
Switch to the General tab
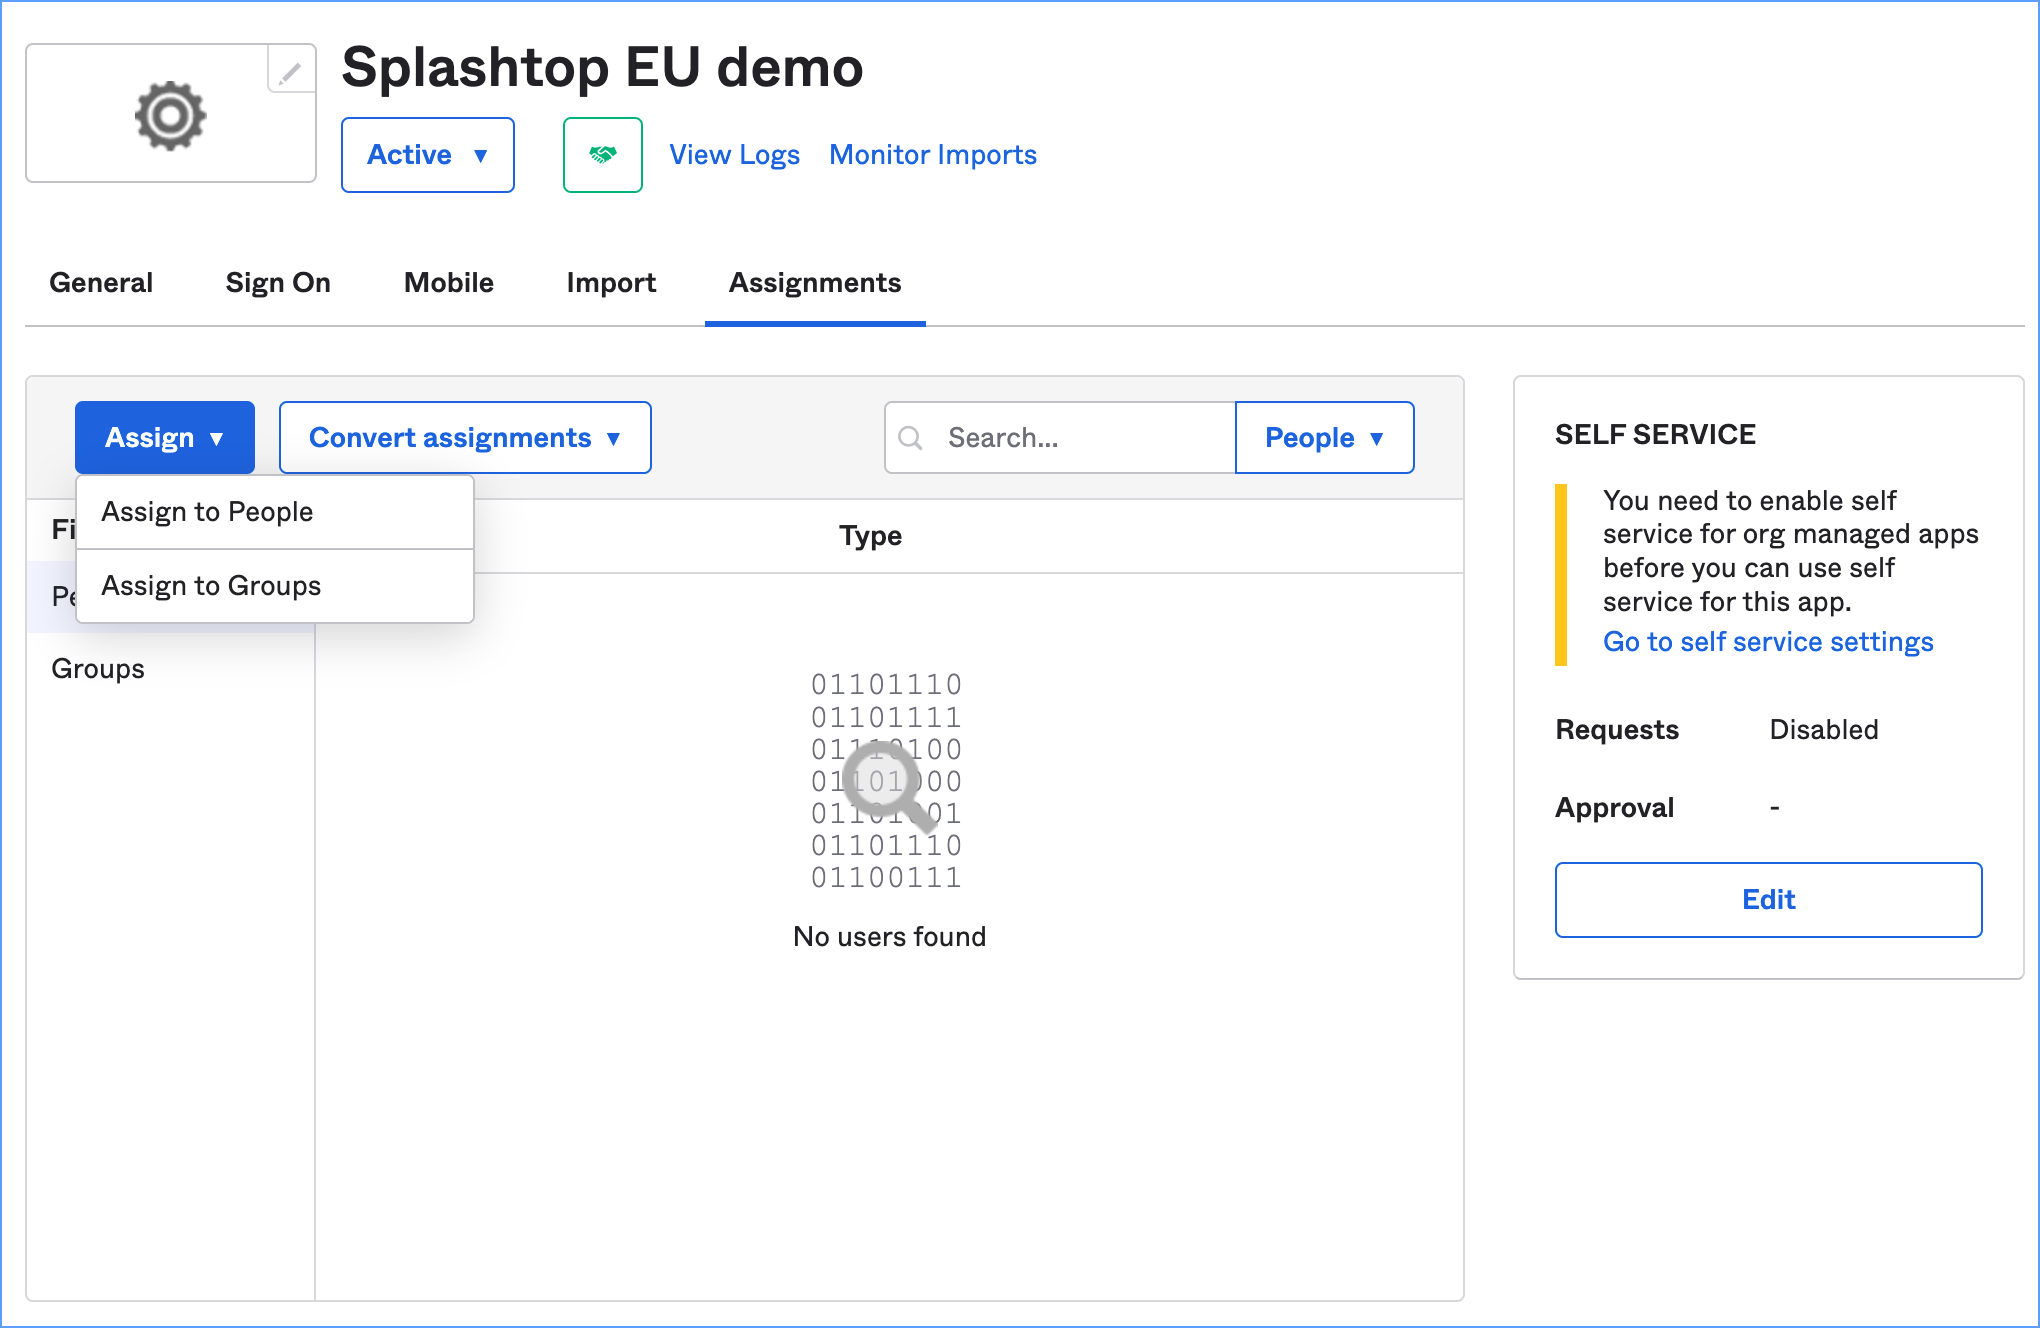click(101, 283)
